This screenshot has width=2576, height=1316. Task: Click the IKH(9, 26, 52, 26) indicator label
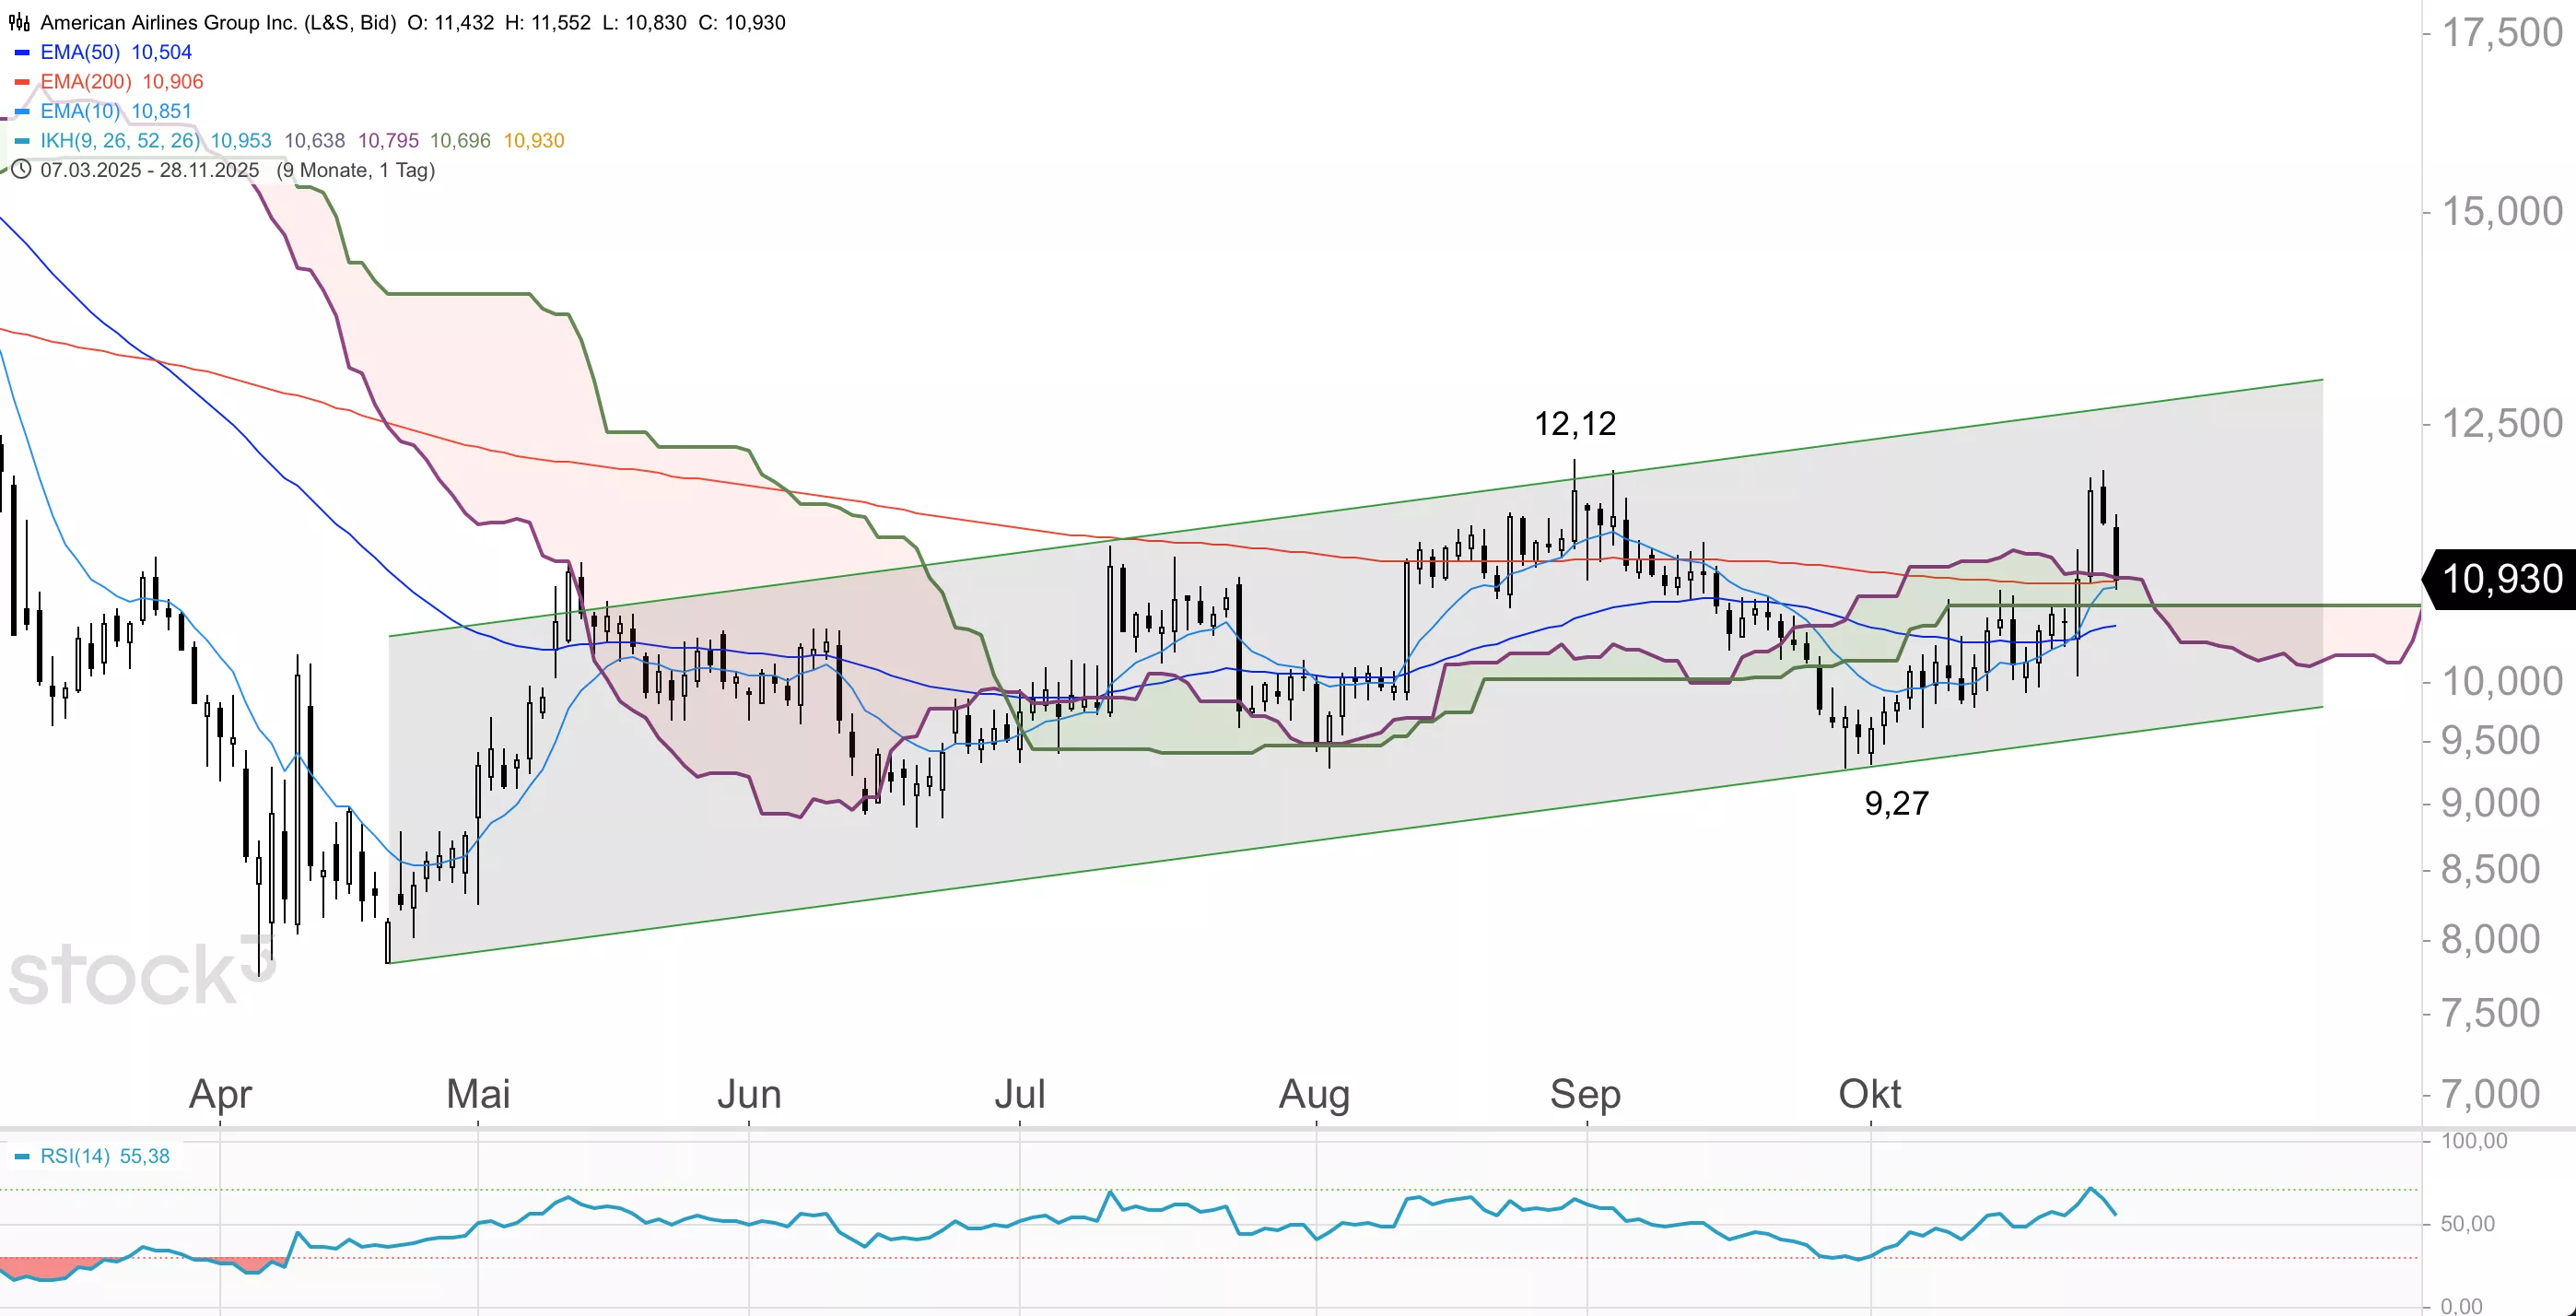(x=120, y=141)
